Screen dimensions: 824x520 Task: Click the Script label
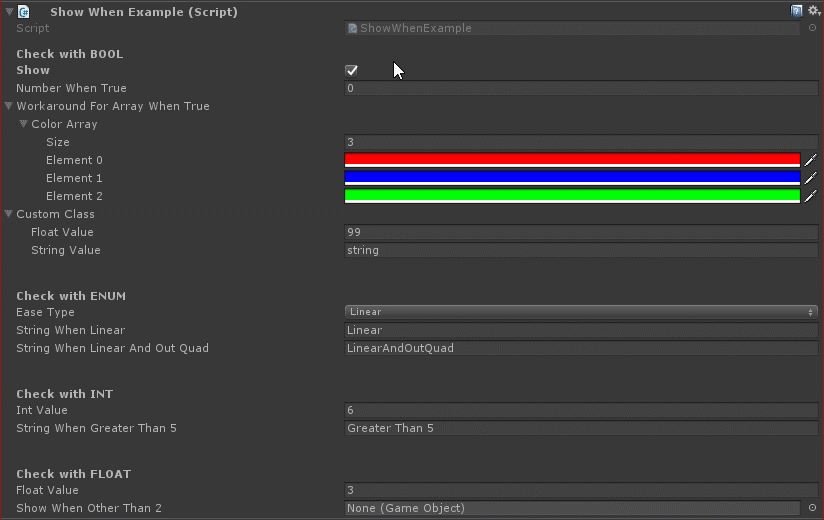[x=33, y=28]
